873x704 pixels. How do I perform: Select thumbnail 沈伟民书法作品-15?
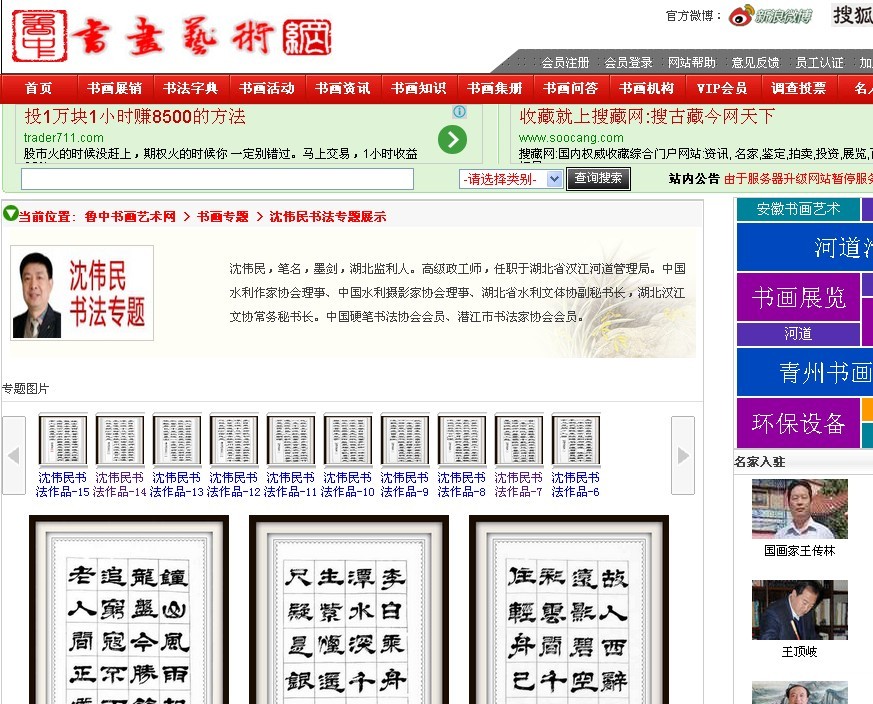pyautogui.click(x=63, y=440)
